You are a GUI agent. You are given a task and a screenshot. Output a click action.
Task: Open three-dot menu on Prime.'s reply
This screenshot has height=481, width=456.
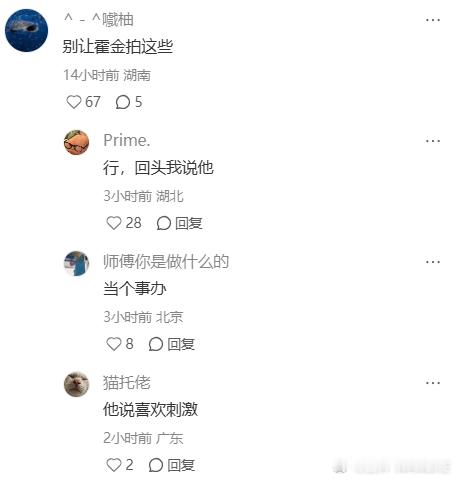pyautogui.click(x=433, y=141)
